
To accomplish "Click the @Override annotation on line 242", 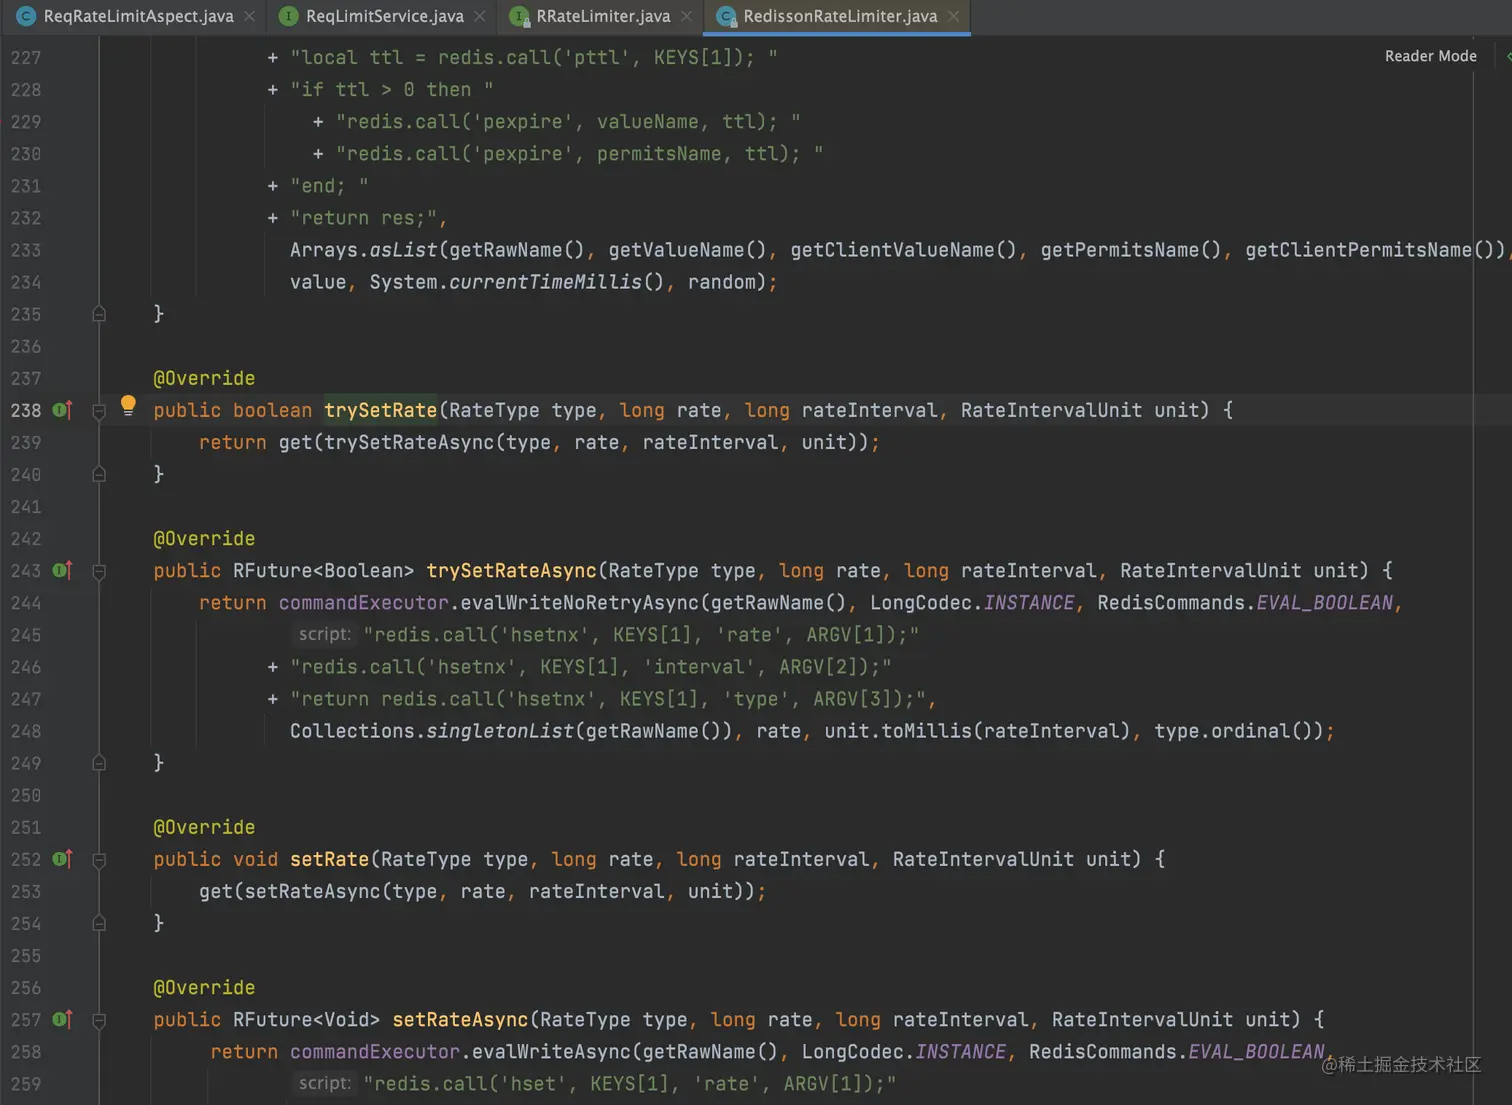I will (204, 538).
